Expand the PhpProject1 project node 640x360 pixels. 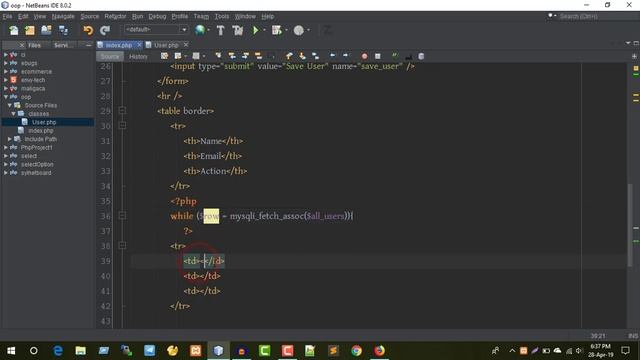5,147
